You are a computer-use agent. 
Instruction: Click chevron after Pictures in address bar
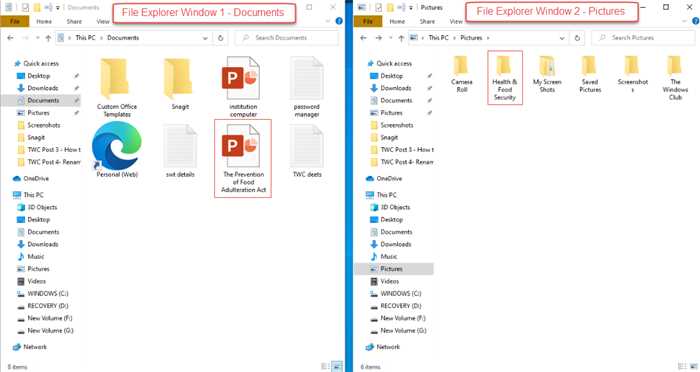(x=488, y=38)
